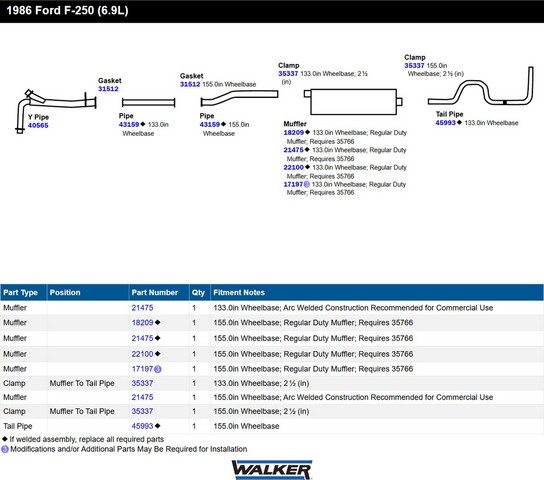This screenshot has width=544, height=480.
Task: Open clamp 35337 link for 133.0in wheelbase diagram
Action: point(288,74)
